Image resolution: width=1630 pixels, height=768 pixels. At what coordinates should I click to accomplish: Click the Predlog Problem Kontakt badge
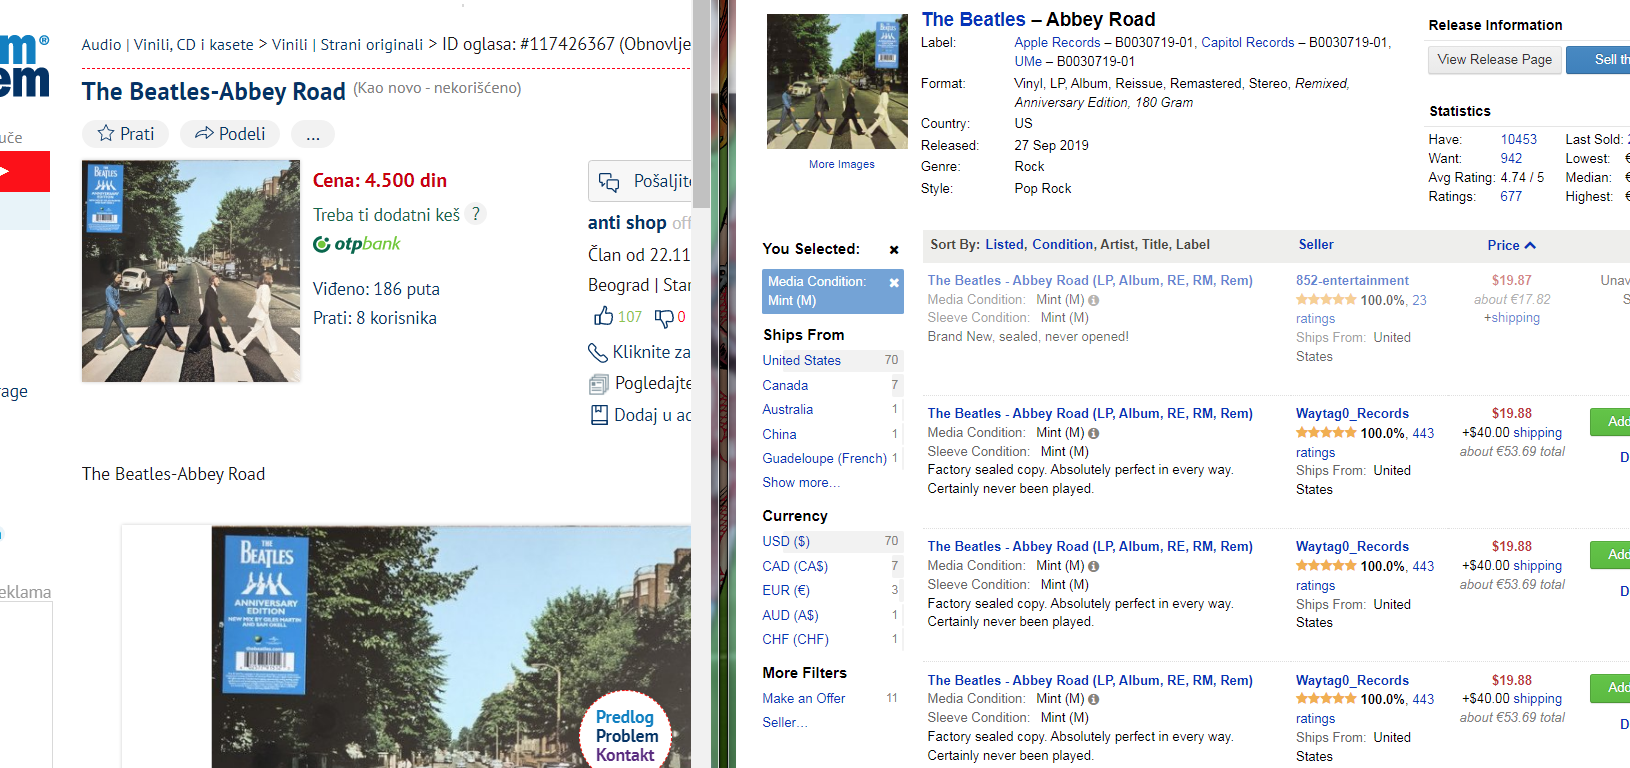[x=626, y=735]
